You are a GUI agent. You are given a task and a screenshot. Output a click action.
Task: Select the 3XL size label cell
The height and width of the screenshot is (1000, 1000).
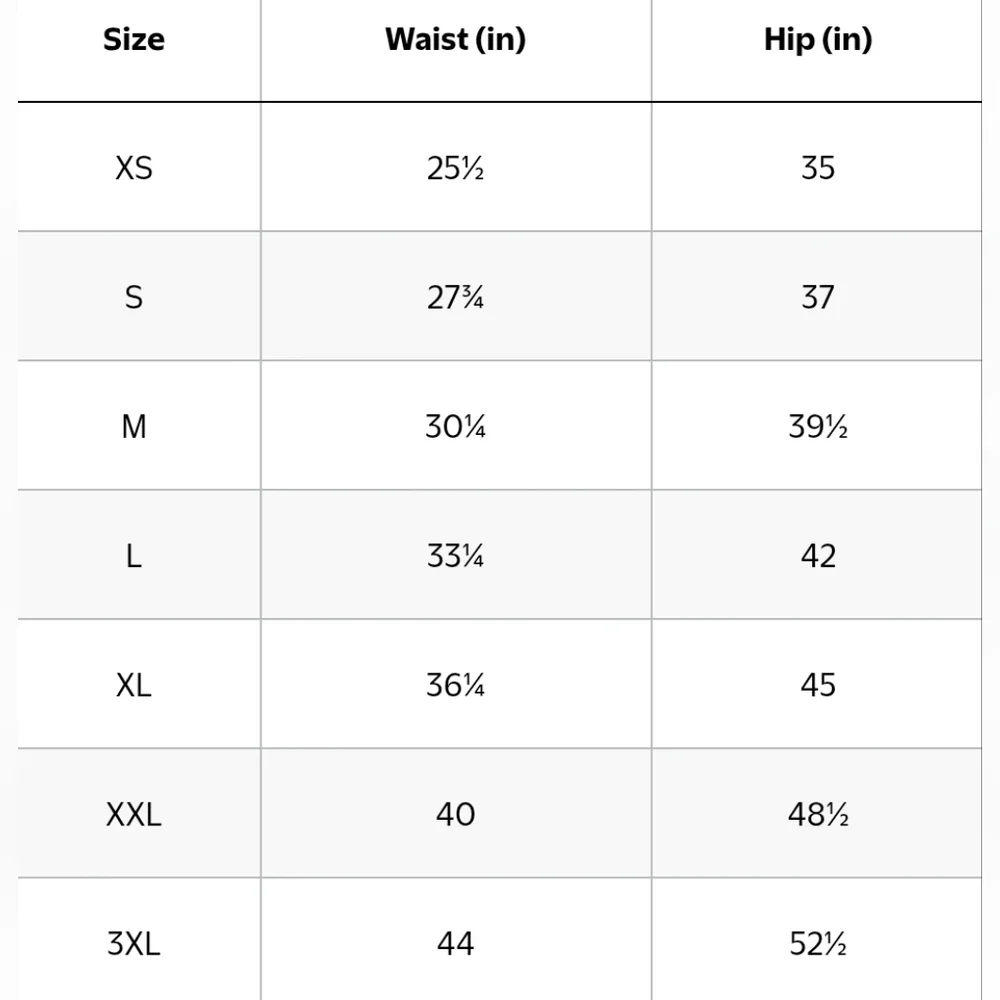tap(134, 943)
